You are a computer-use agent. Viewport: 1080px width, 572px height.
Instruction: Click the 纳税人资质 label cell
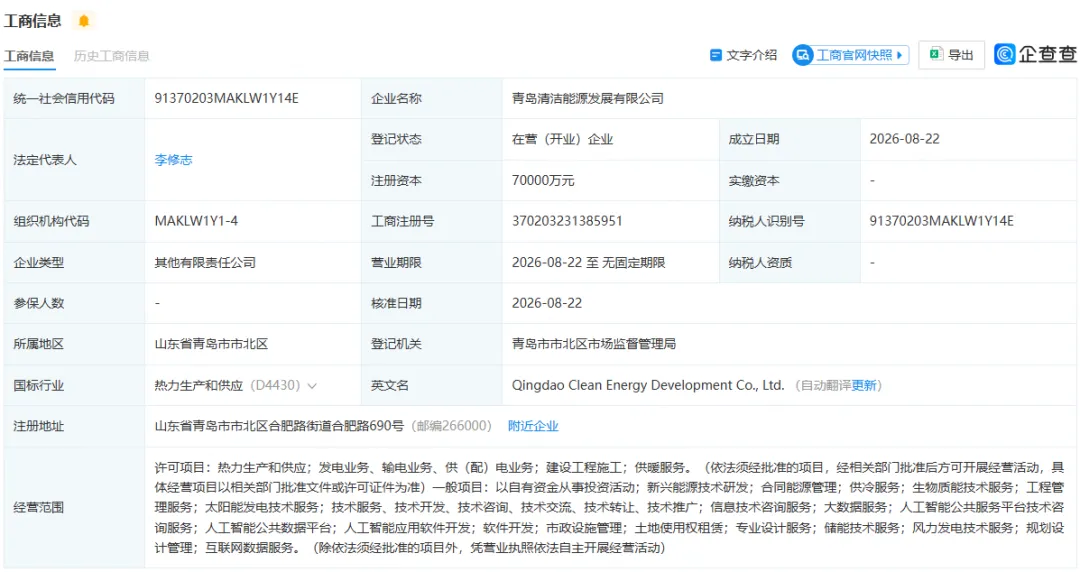click(789, 263)
